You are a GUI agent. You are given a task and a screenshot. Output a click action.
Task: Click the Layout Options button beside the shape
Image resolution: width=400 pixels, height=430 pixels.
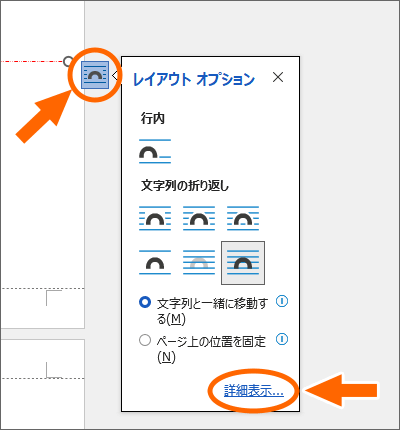pos(95,75)
